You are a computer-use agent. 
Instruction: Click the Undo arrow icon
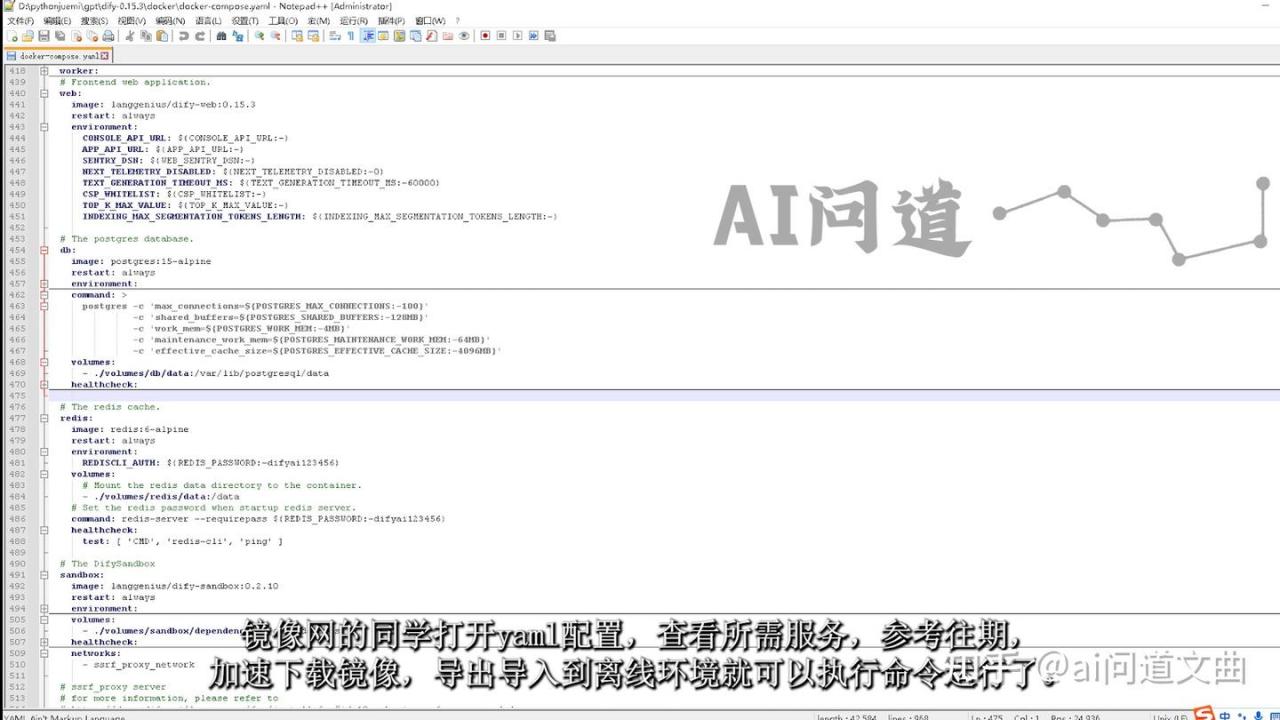tap(183, 36)
